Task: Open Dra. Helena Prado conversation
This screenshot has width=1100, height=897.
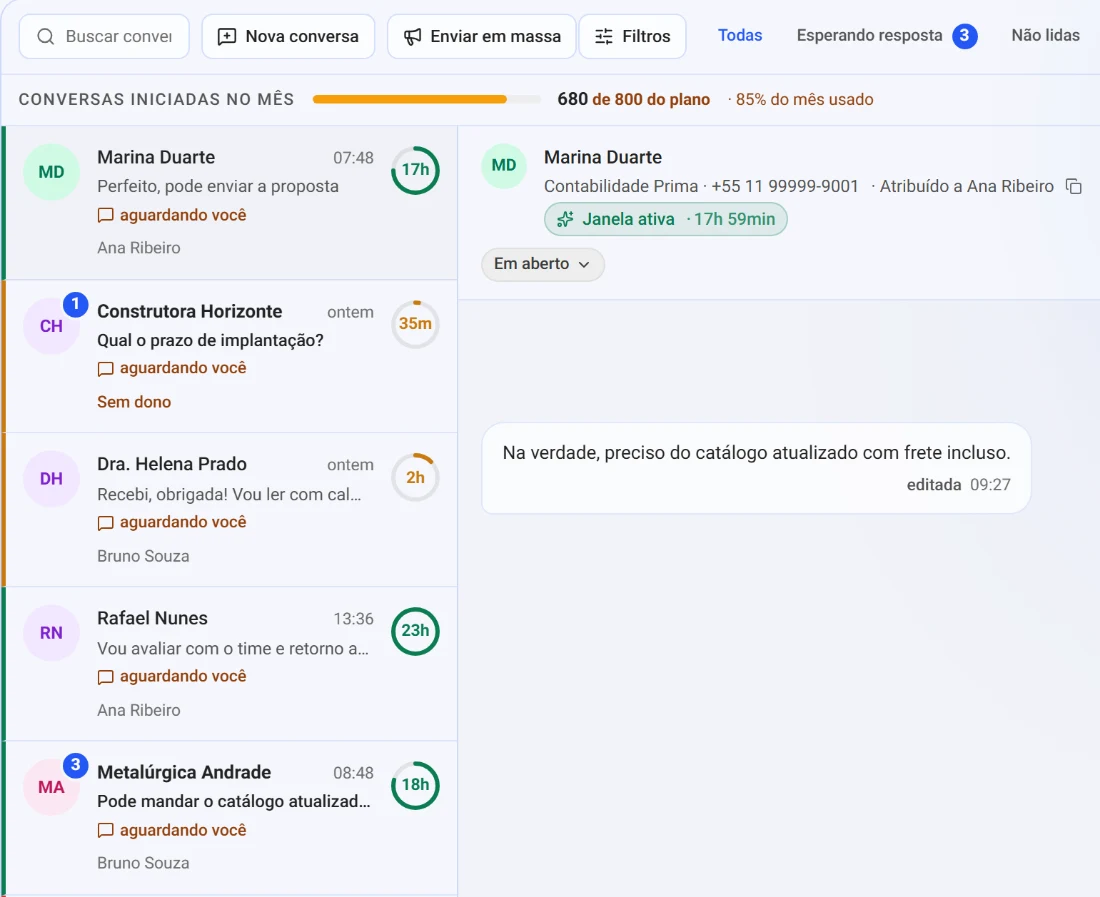Action: (231, 510)
